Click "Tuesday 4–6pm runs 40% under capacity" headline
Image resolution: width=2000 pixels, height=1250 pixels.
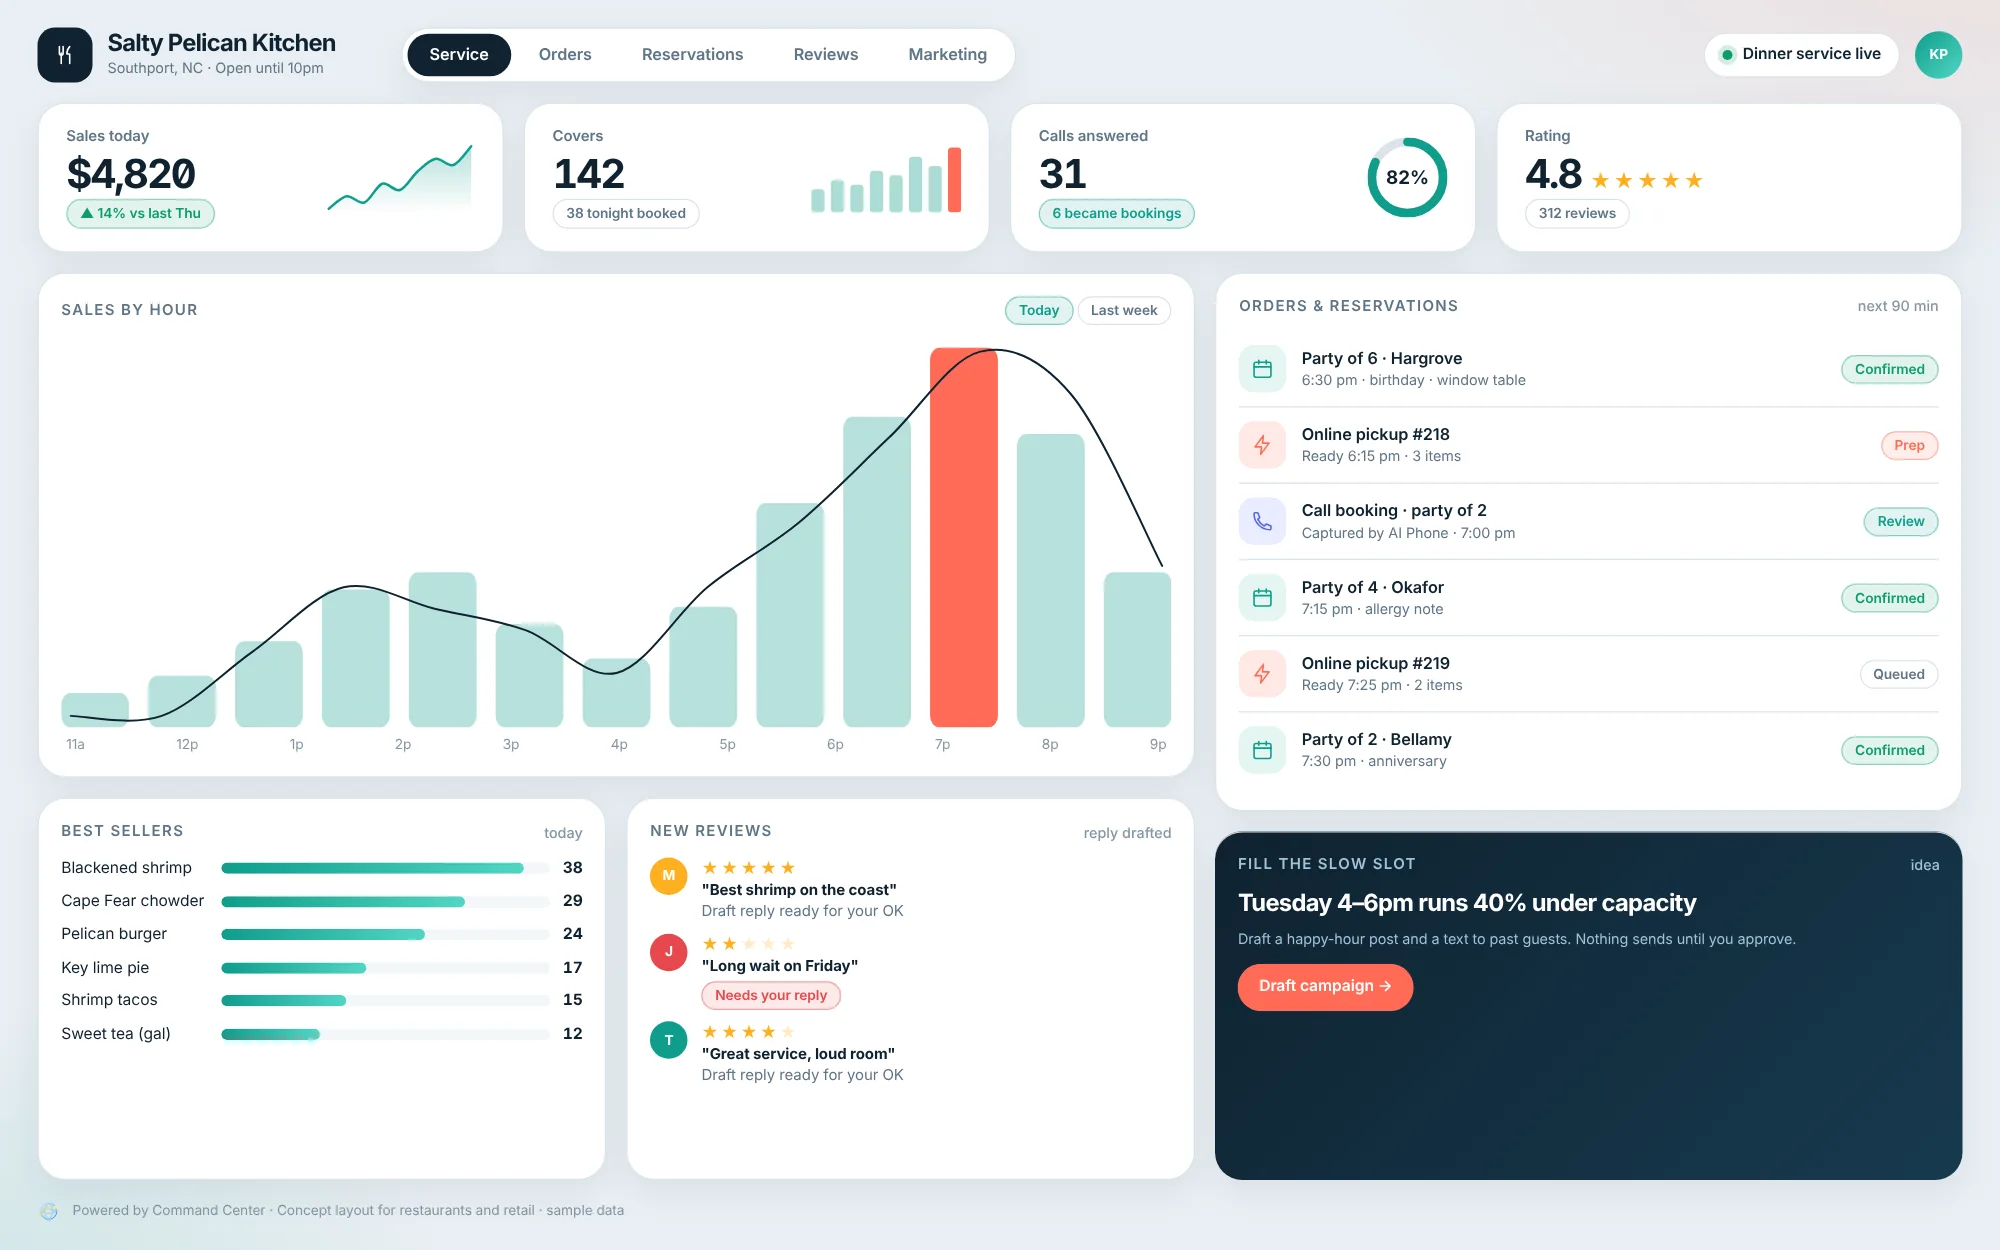1467,903
